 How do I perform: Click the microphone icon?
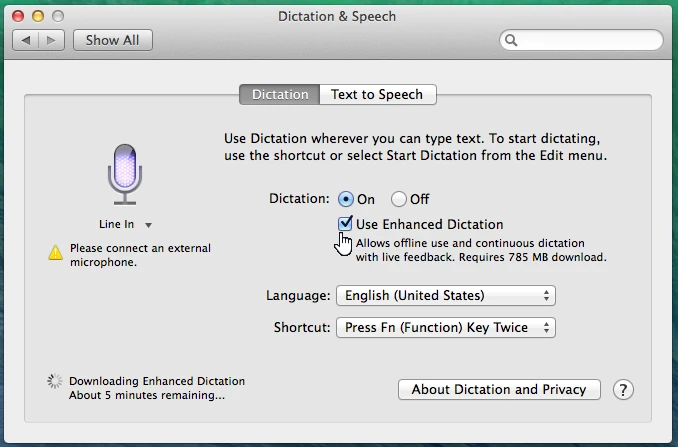click(x=125, y=174)
